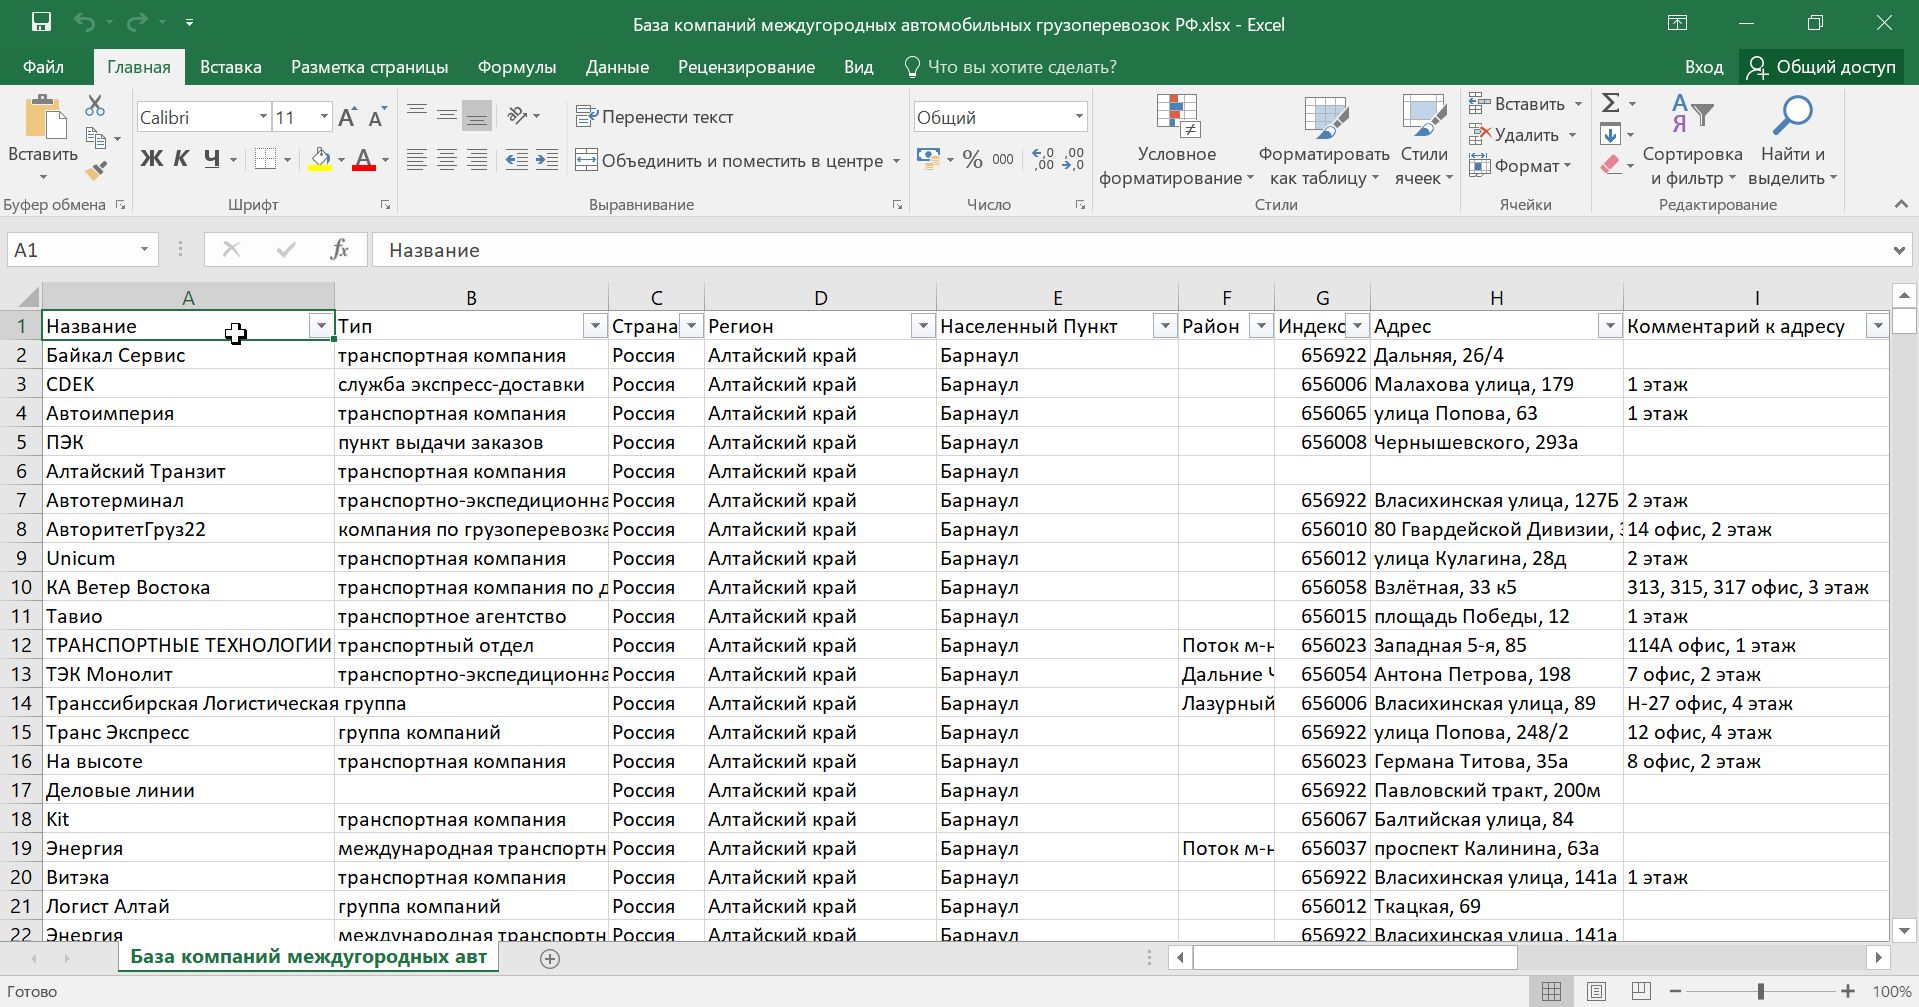The image size is (1919, 1007).
Task: Switch to the Формулы ribbon tab
Action: click(x=516, y=67)
